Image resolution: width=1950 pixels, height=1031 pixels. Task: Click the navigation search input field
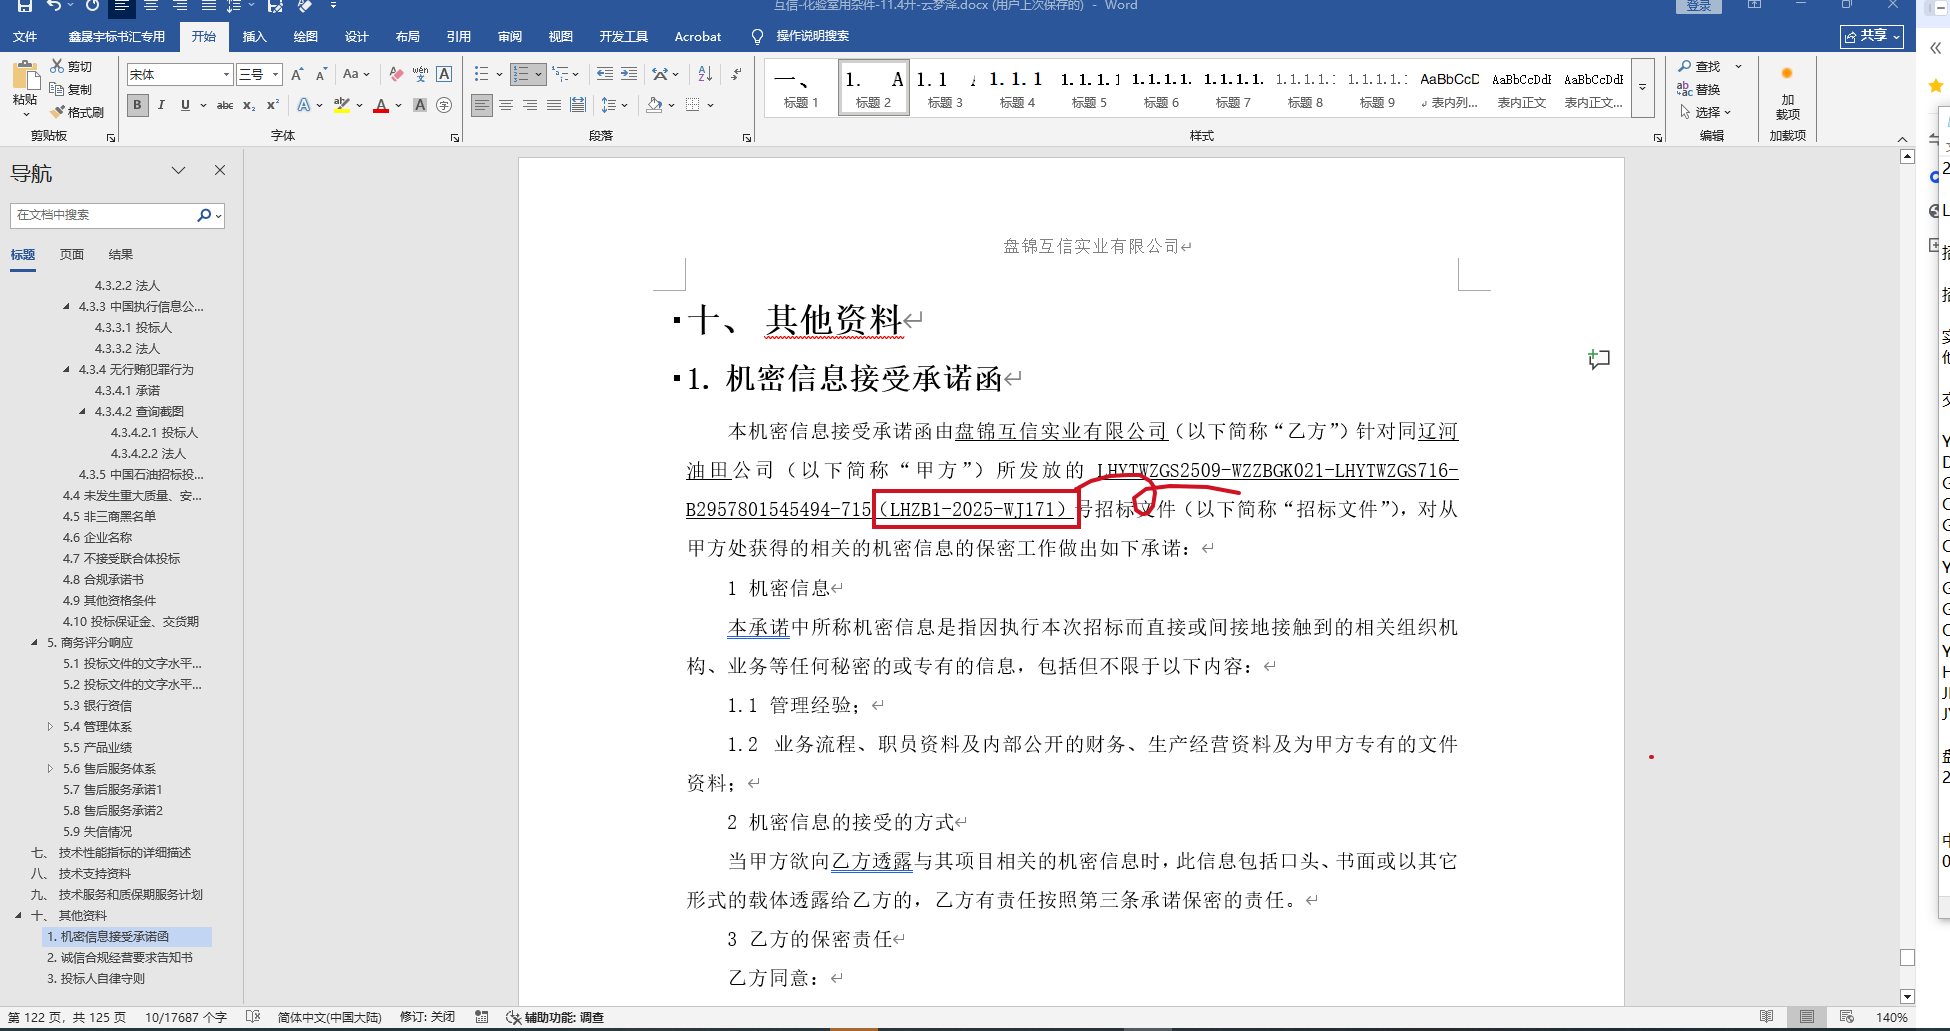pos(104,215)
